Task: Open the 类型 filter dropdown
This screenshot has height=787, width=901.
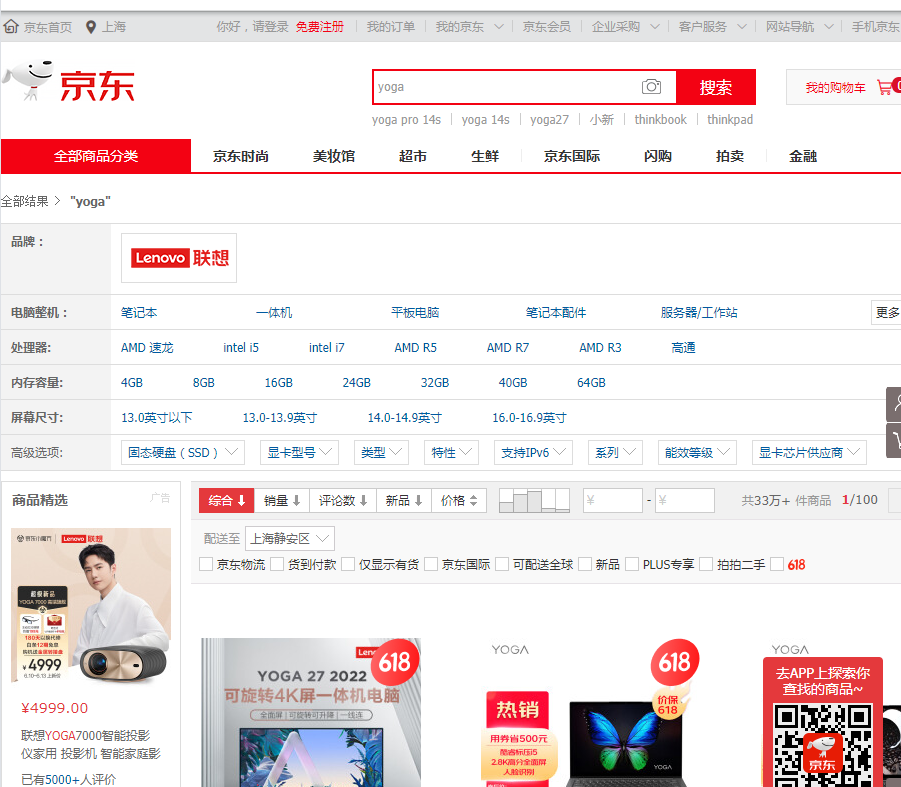Action: point(382,453)
